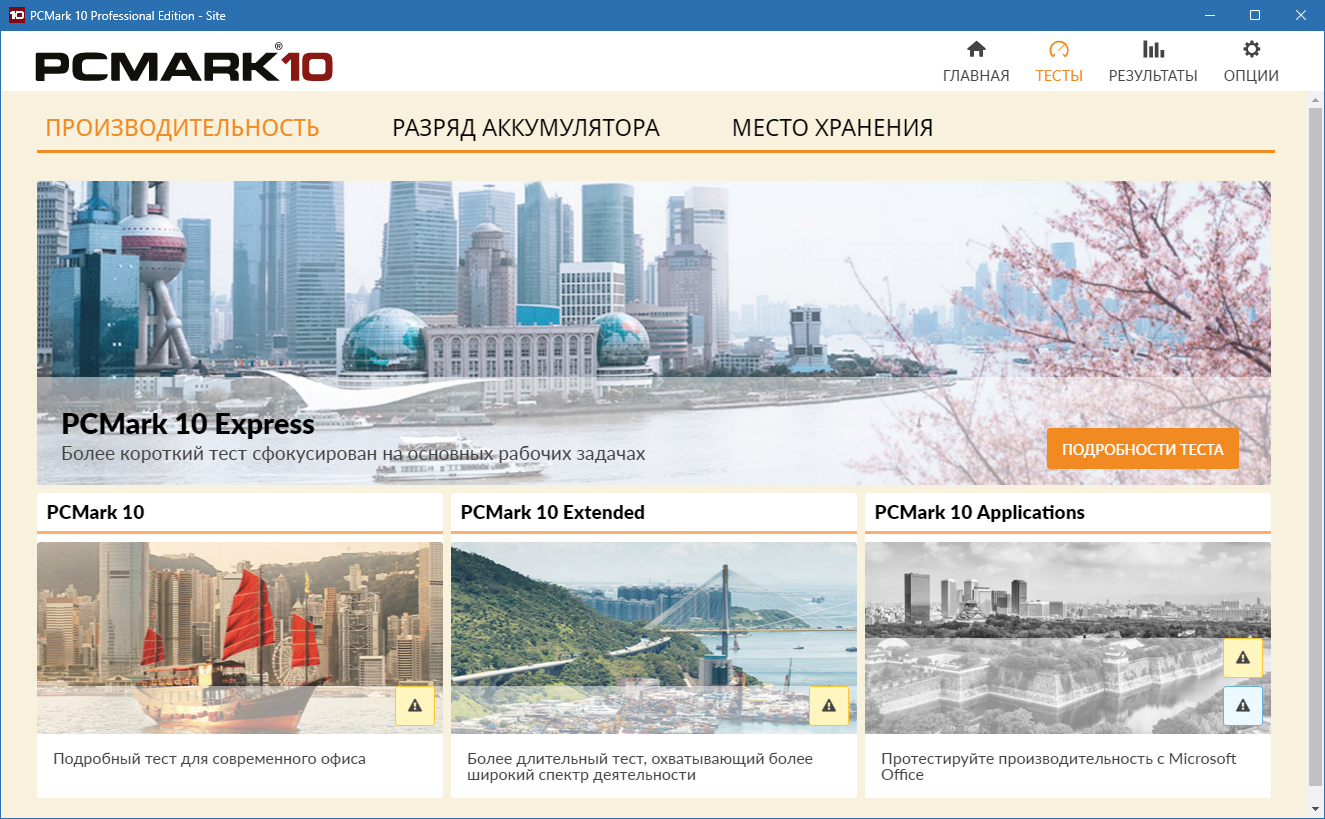
Task: Click the PCMark 10 logo
Action: (x=184, y=64)
